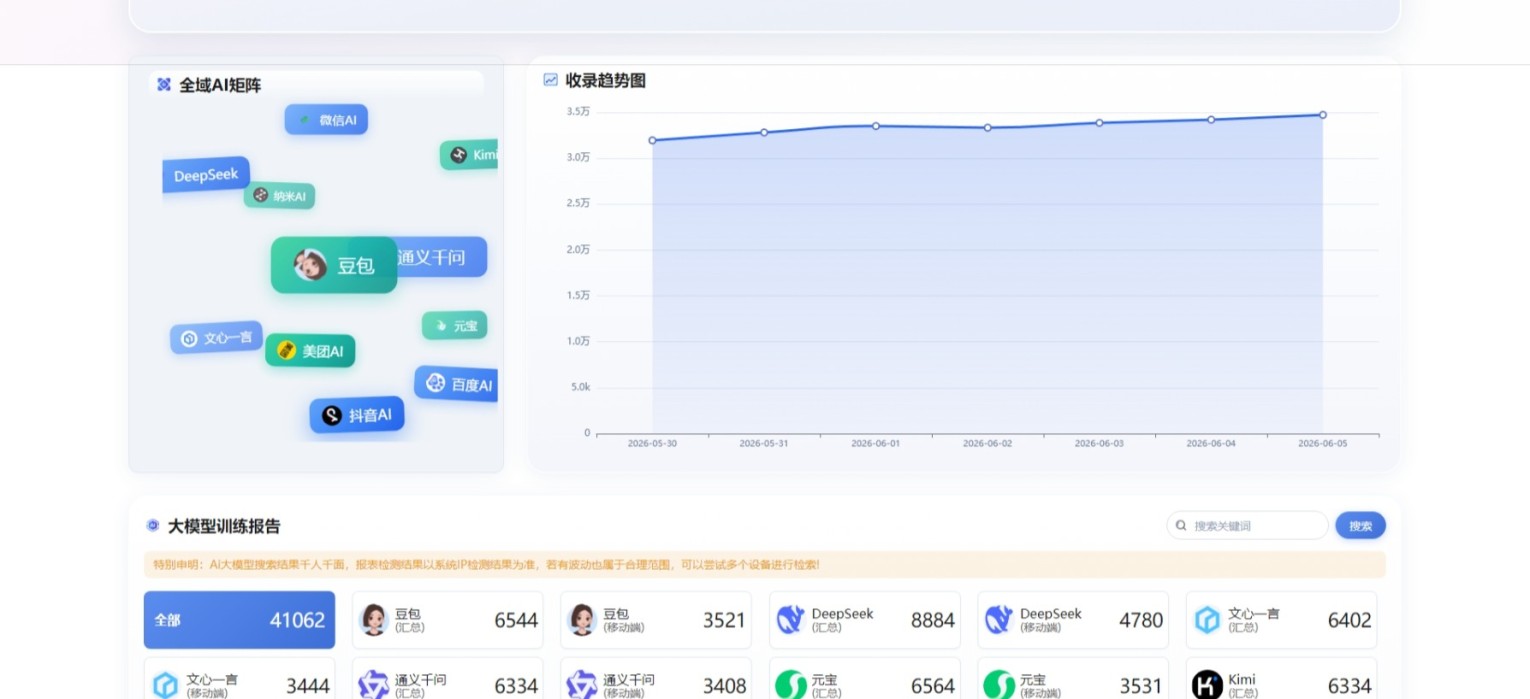Viewport: 1530px width, 699px height.
Task: Click the 微信AI green logo icon
Action: pos(305,120)
